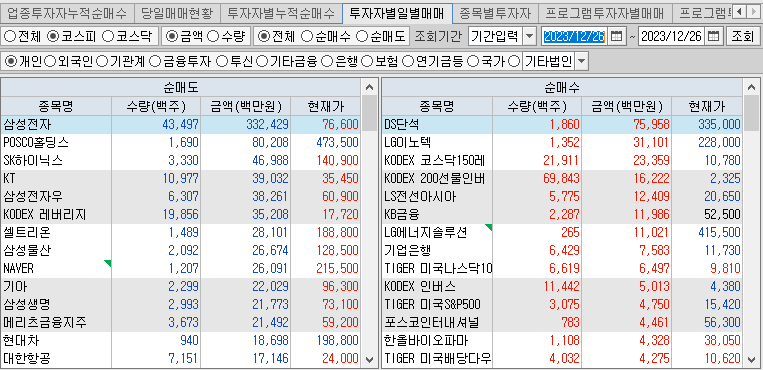Click the KODEX 인버스 row

[x=562, y=287]
